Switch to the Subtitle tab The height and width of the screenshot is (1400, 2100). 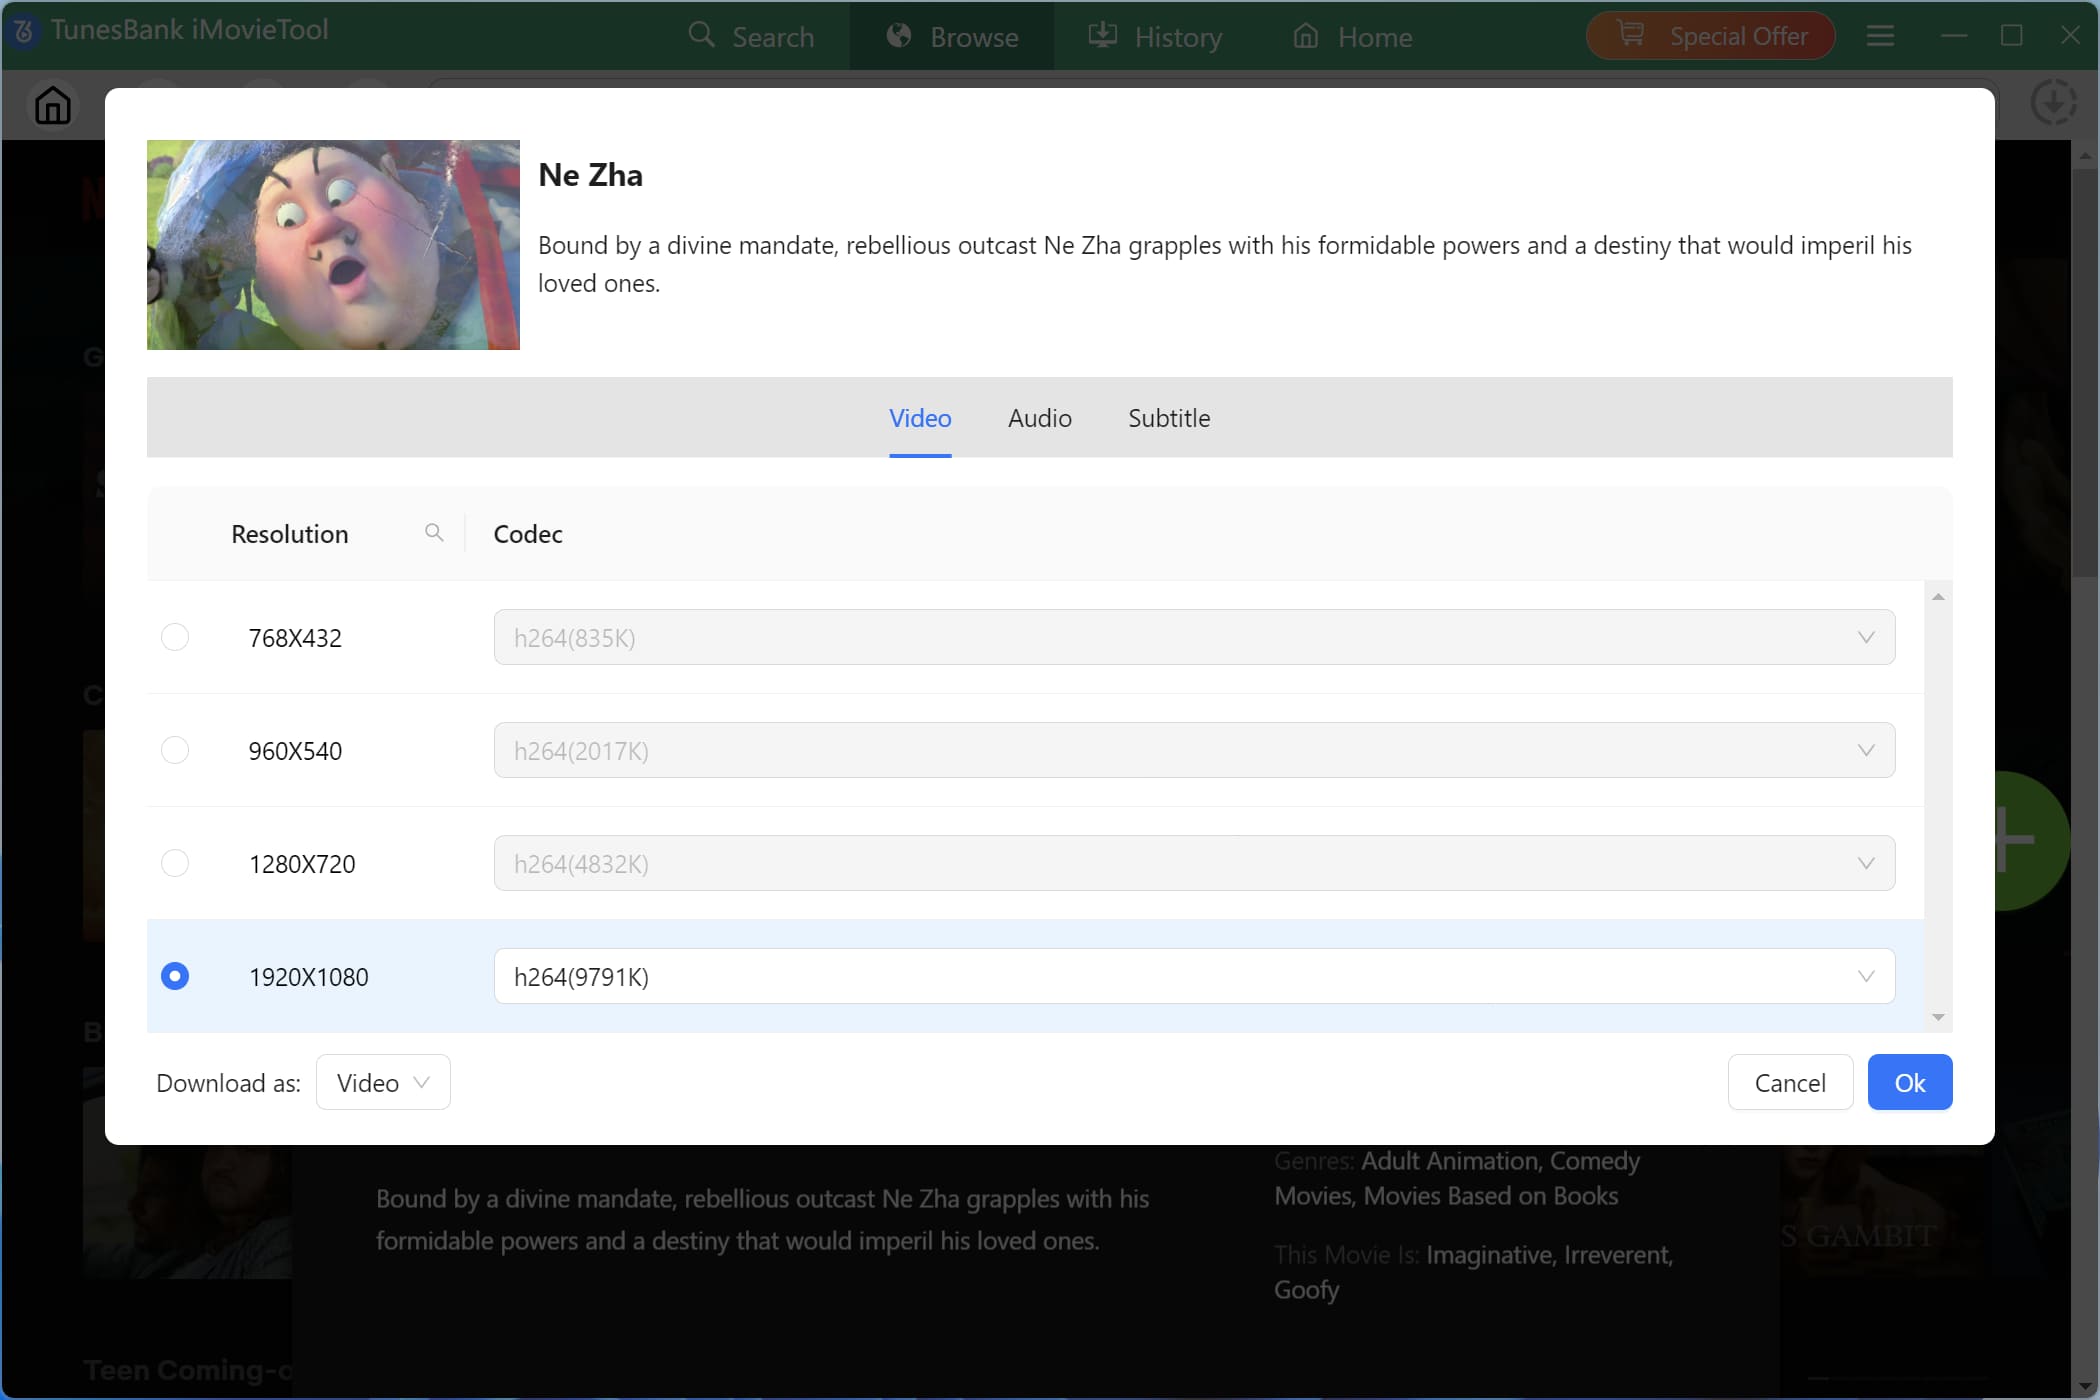(x=1168, y=418)
